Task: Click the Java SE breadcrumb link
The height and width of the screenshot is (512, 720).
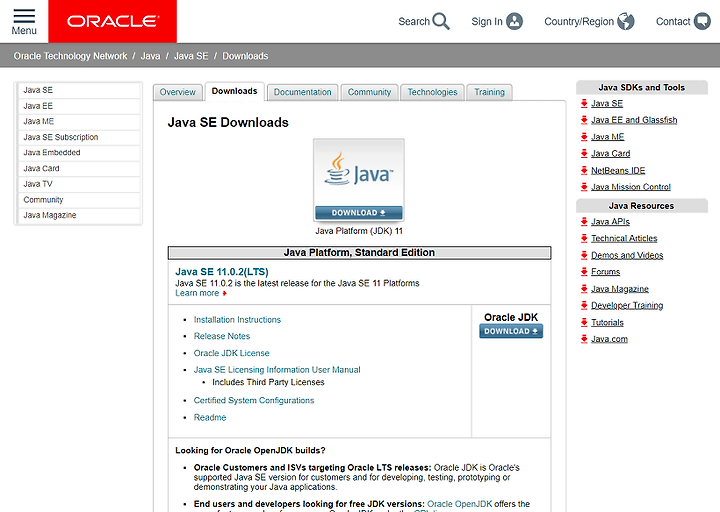Action: pos(191,56)
